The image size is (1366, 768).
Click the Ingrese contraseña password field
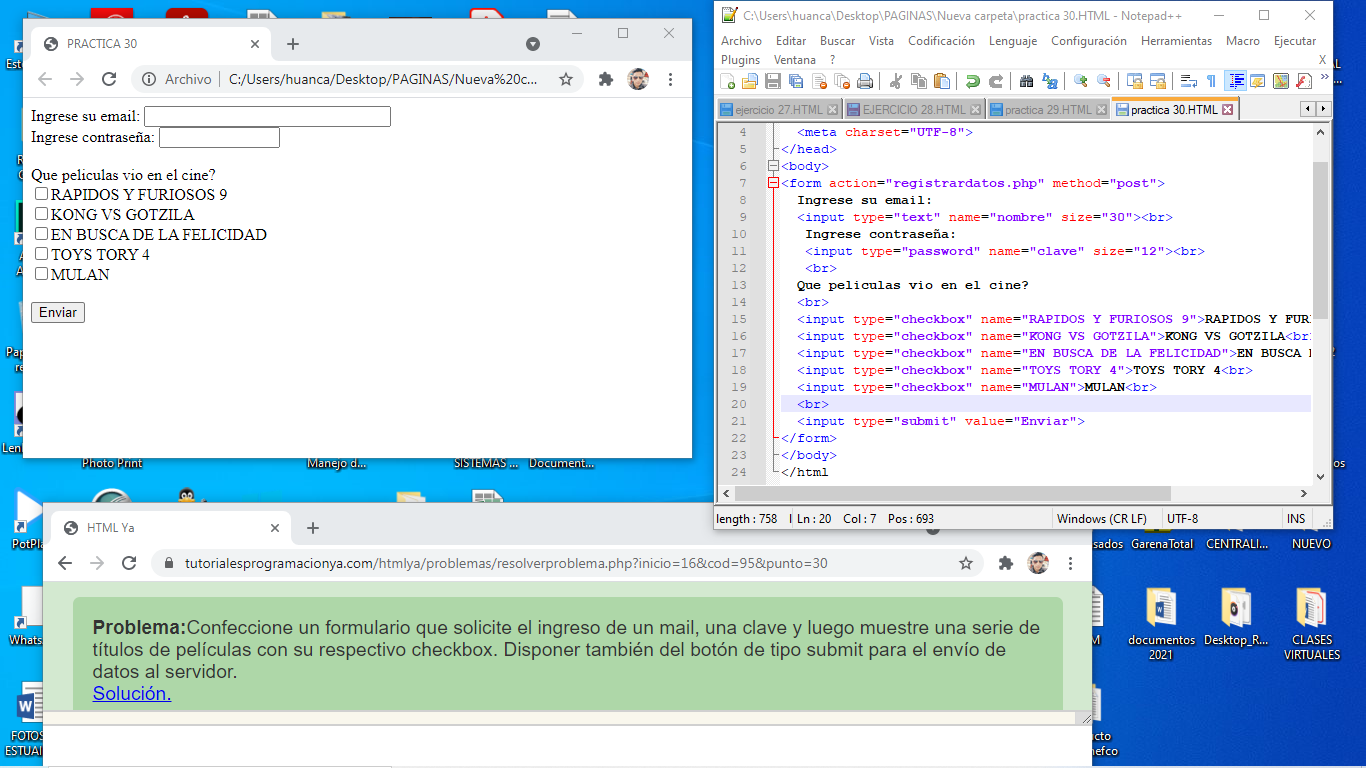click(x=219, y=137)
